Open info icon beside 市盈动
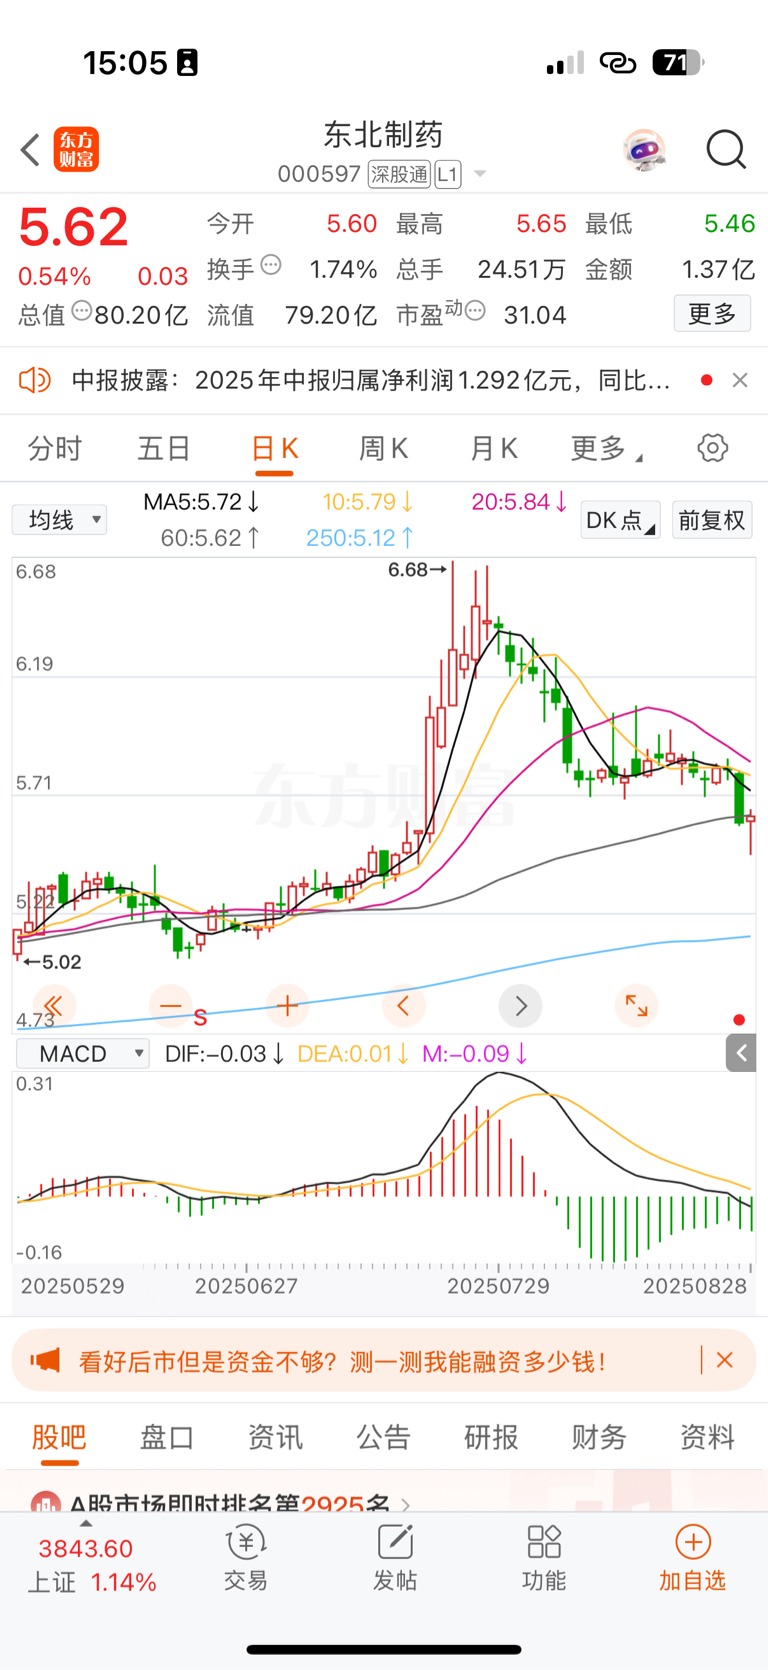The height and width of the screenshot is (1670, 768). pos(476,312)
